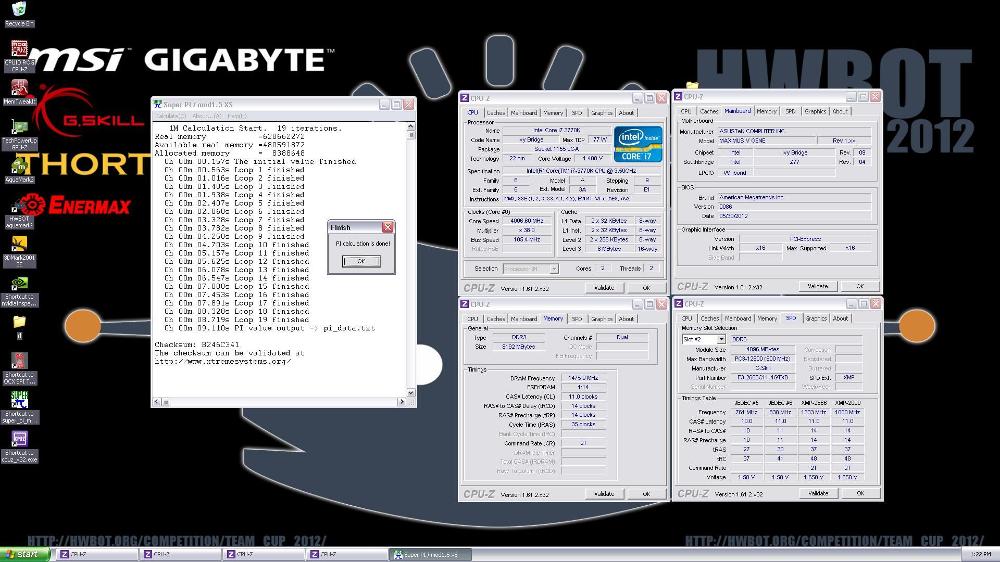
Task: Click the Intel Core i7 logo in CPU-Z
Action: pos(638,144)
